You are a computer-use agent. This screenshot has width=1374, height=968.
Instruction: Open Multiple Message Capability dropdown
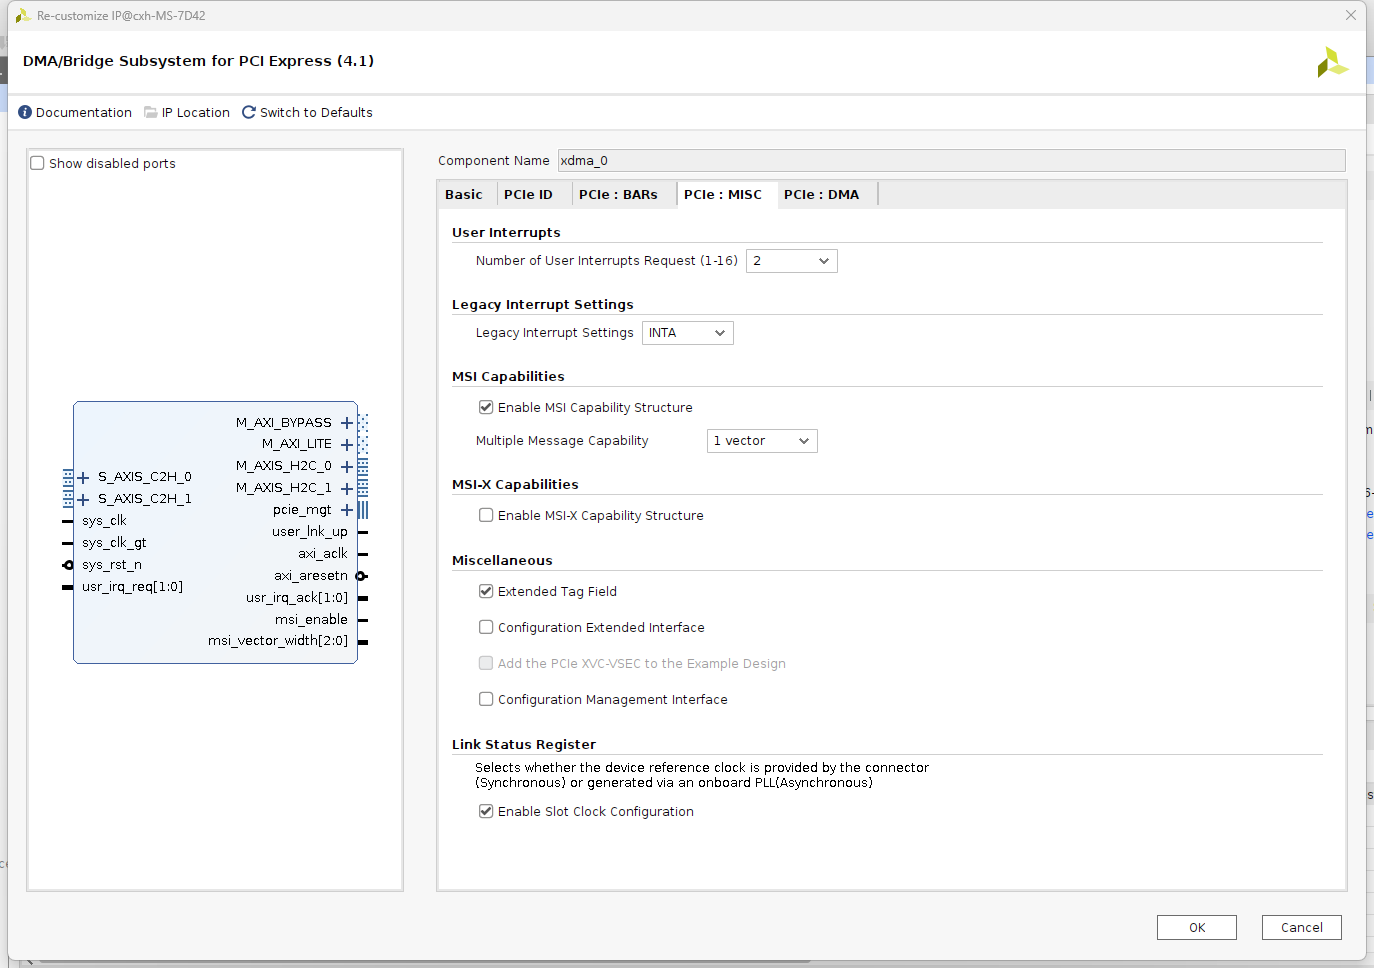762,441
